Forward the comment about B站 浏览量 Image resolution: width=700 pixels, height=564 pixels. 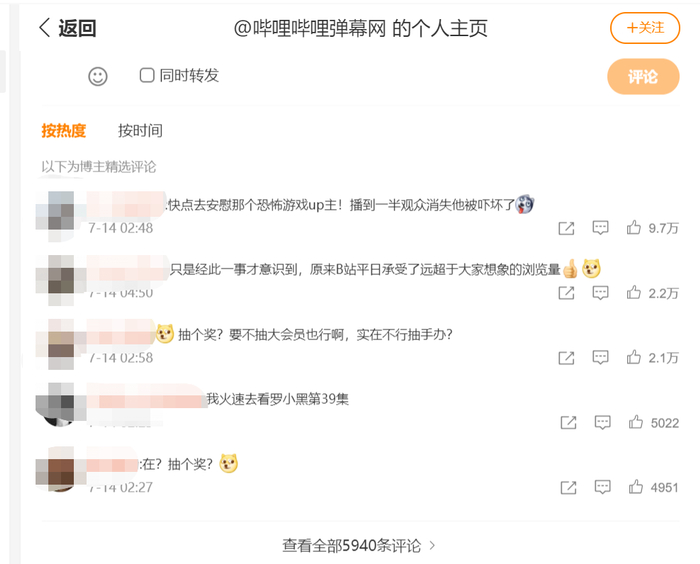[x=567, y=293]
